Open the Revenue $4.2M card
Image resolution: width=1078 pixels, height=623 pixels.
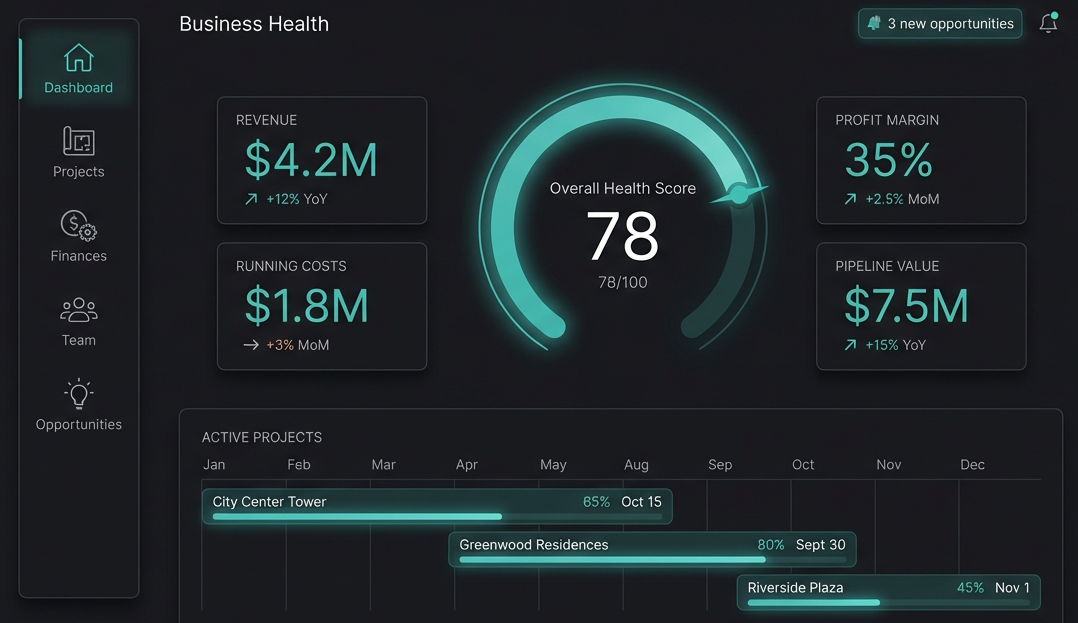tap(321, 160)
